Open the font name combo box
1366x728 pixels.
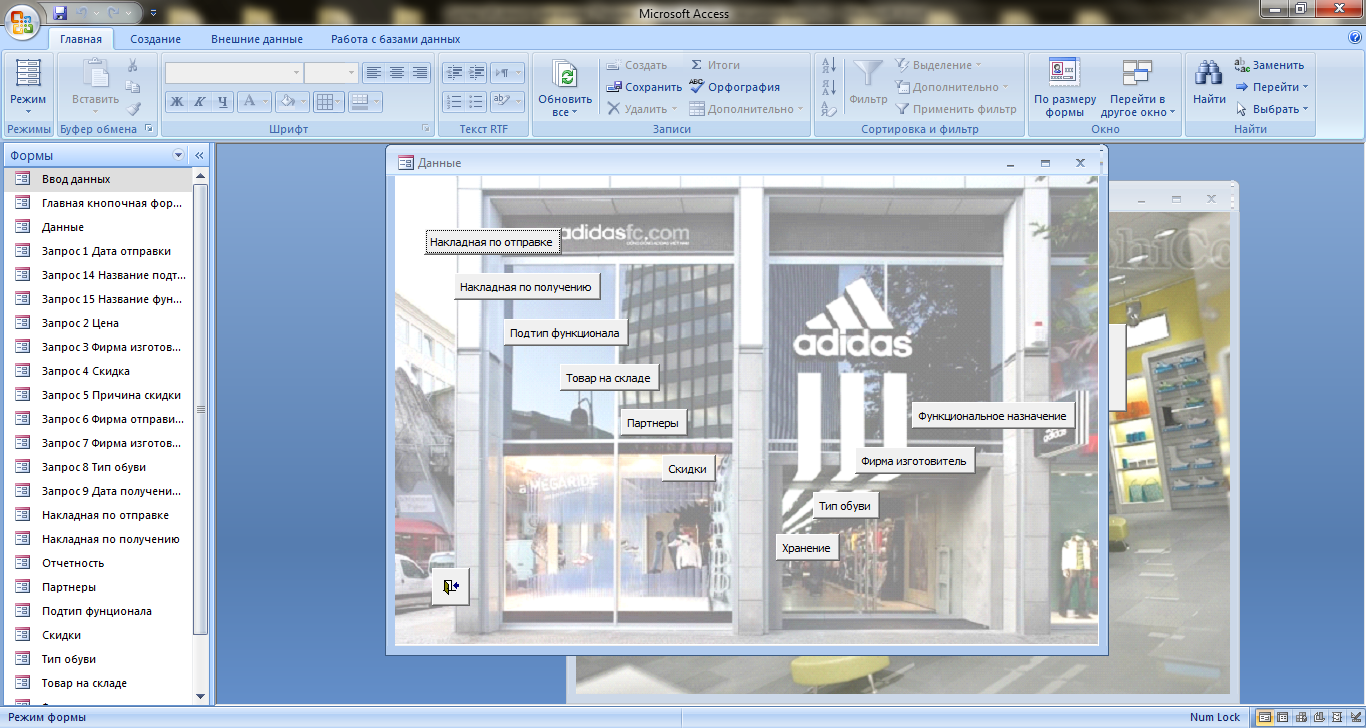click(x=234, y=73)
